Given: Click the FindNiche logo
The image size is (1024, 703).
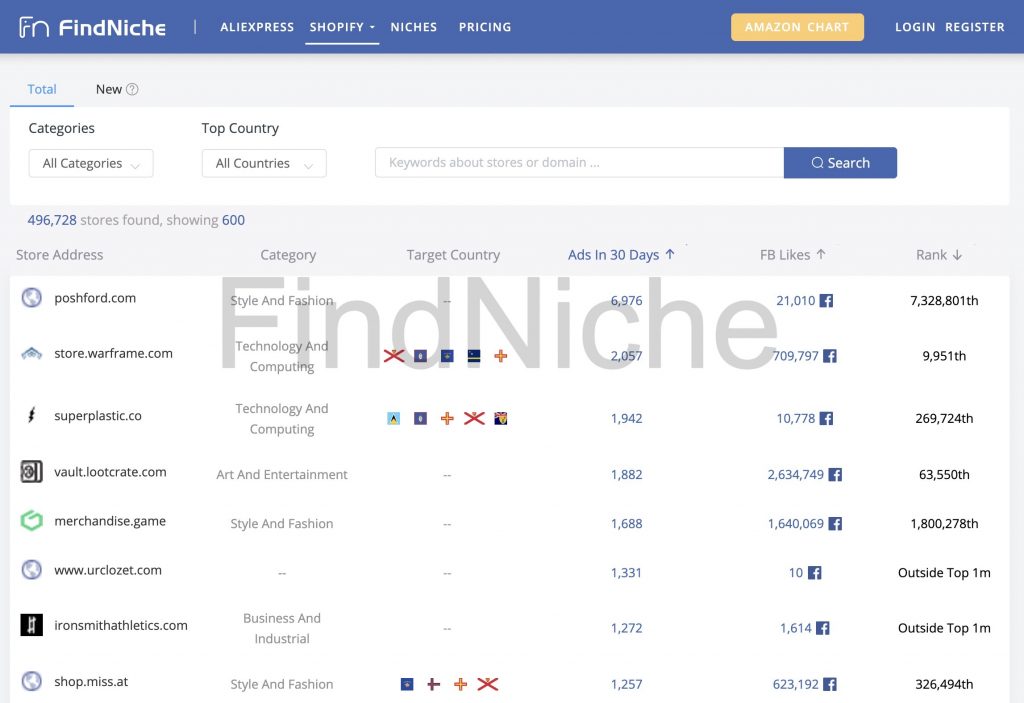Looking at the screenshot, I should tap(92, 27).
